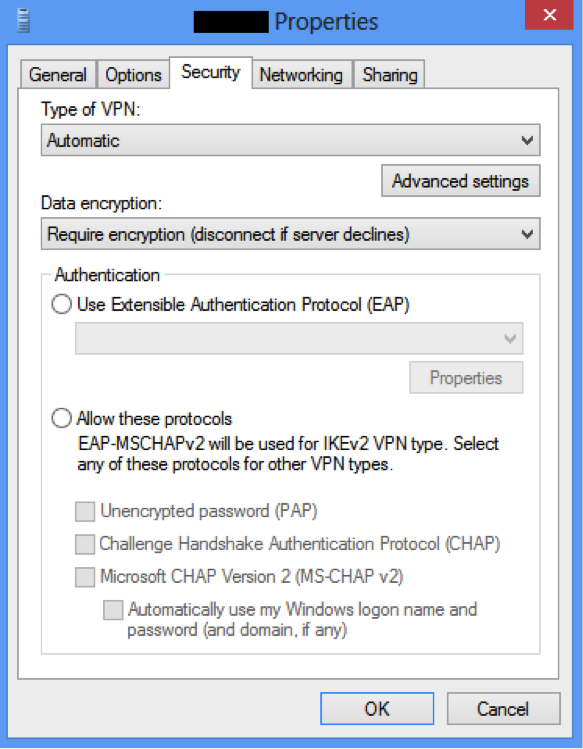Open the Data encryption dropdown
Image resolution: width=583 pixels, height=749 pixels.
pyautogui.click(x=291, y=234)
